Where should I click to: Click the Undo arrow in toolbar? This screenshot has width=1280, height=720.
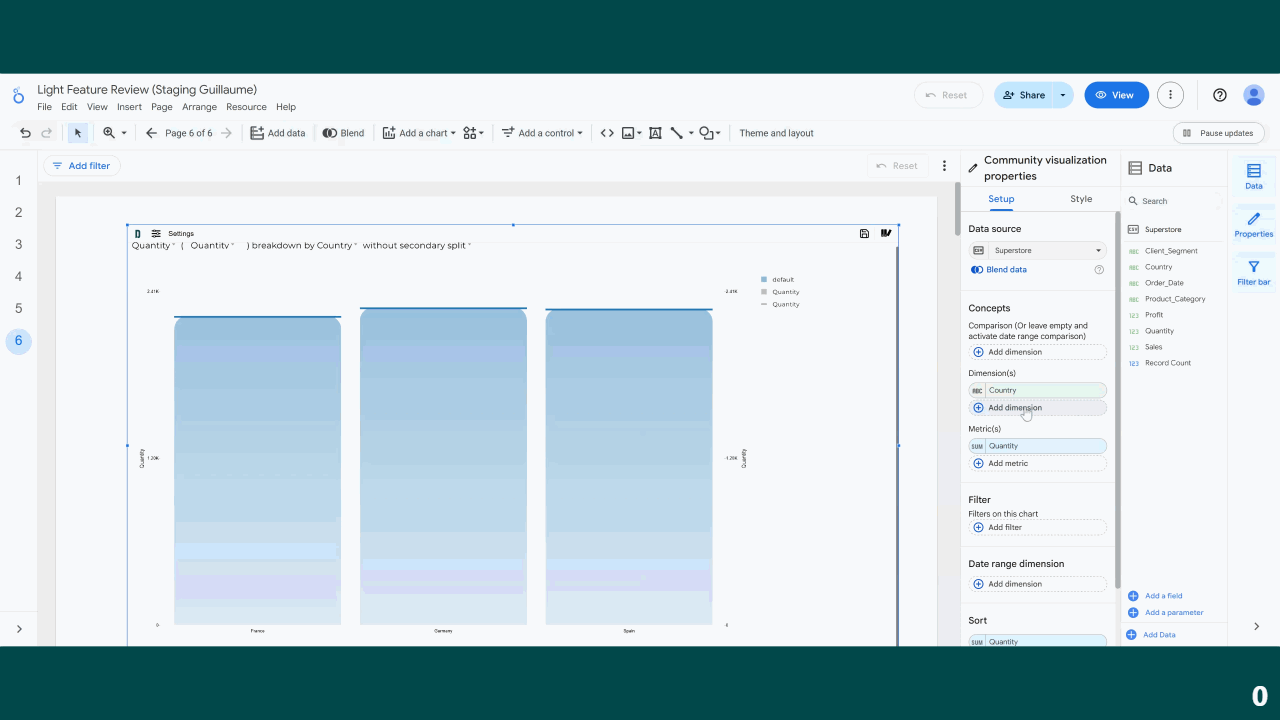tap(26, 133)
